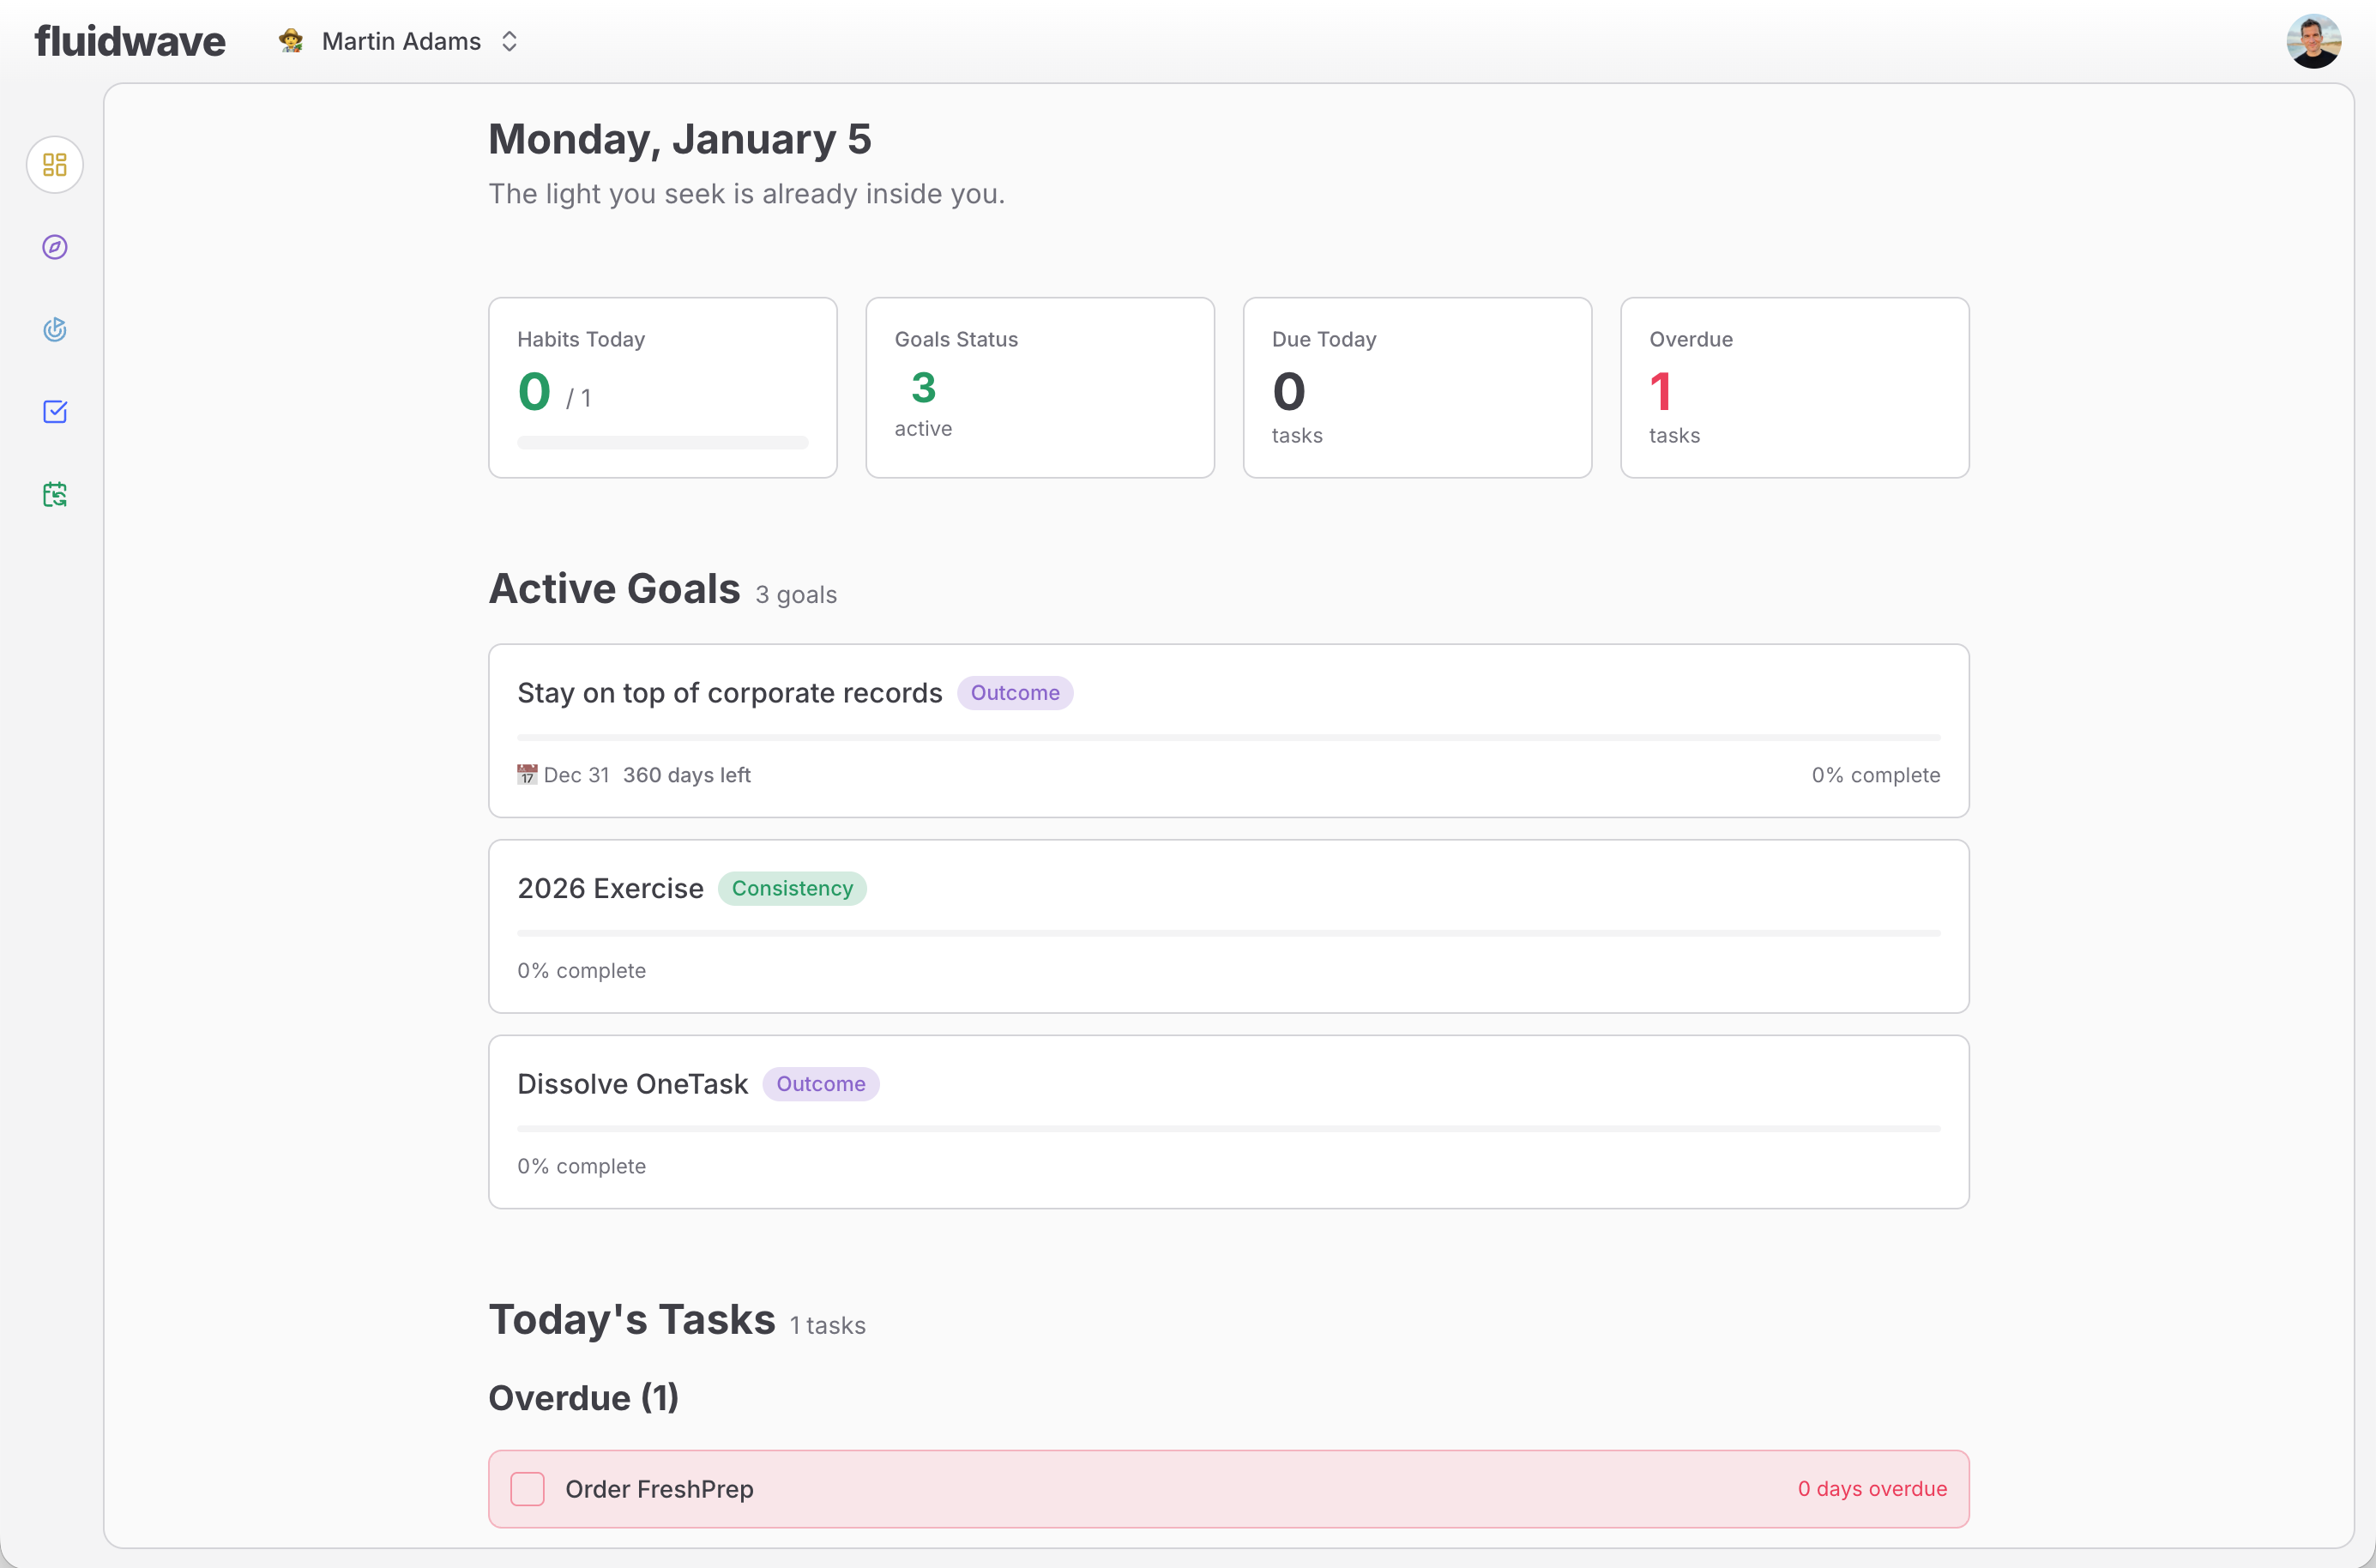Open the green habits calendar-sync sidebar icon
Image resolution: width=2376 pixels, height=1568 pixels.
coord(55,494)
